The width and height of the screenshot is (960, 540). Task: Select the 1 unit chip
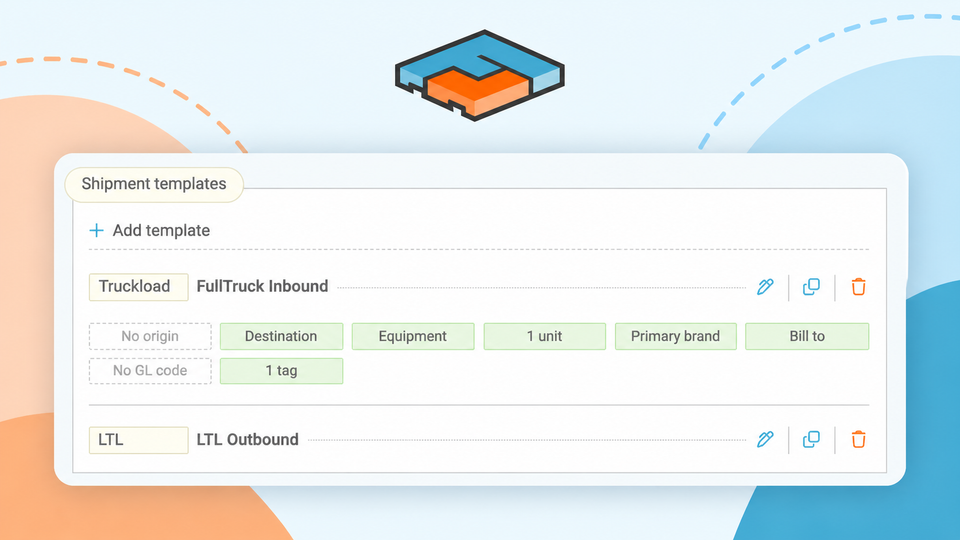(544, 336)
